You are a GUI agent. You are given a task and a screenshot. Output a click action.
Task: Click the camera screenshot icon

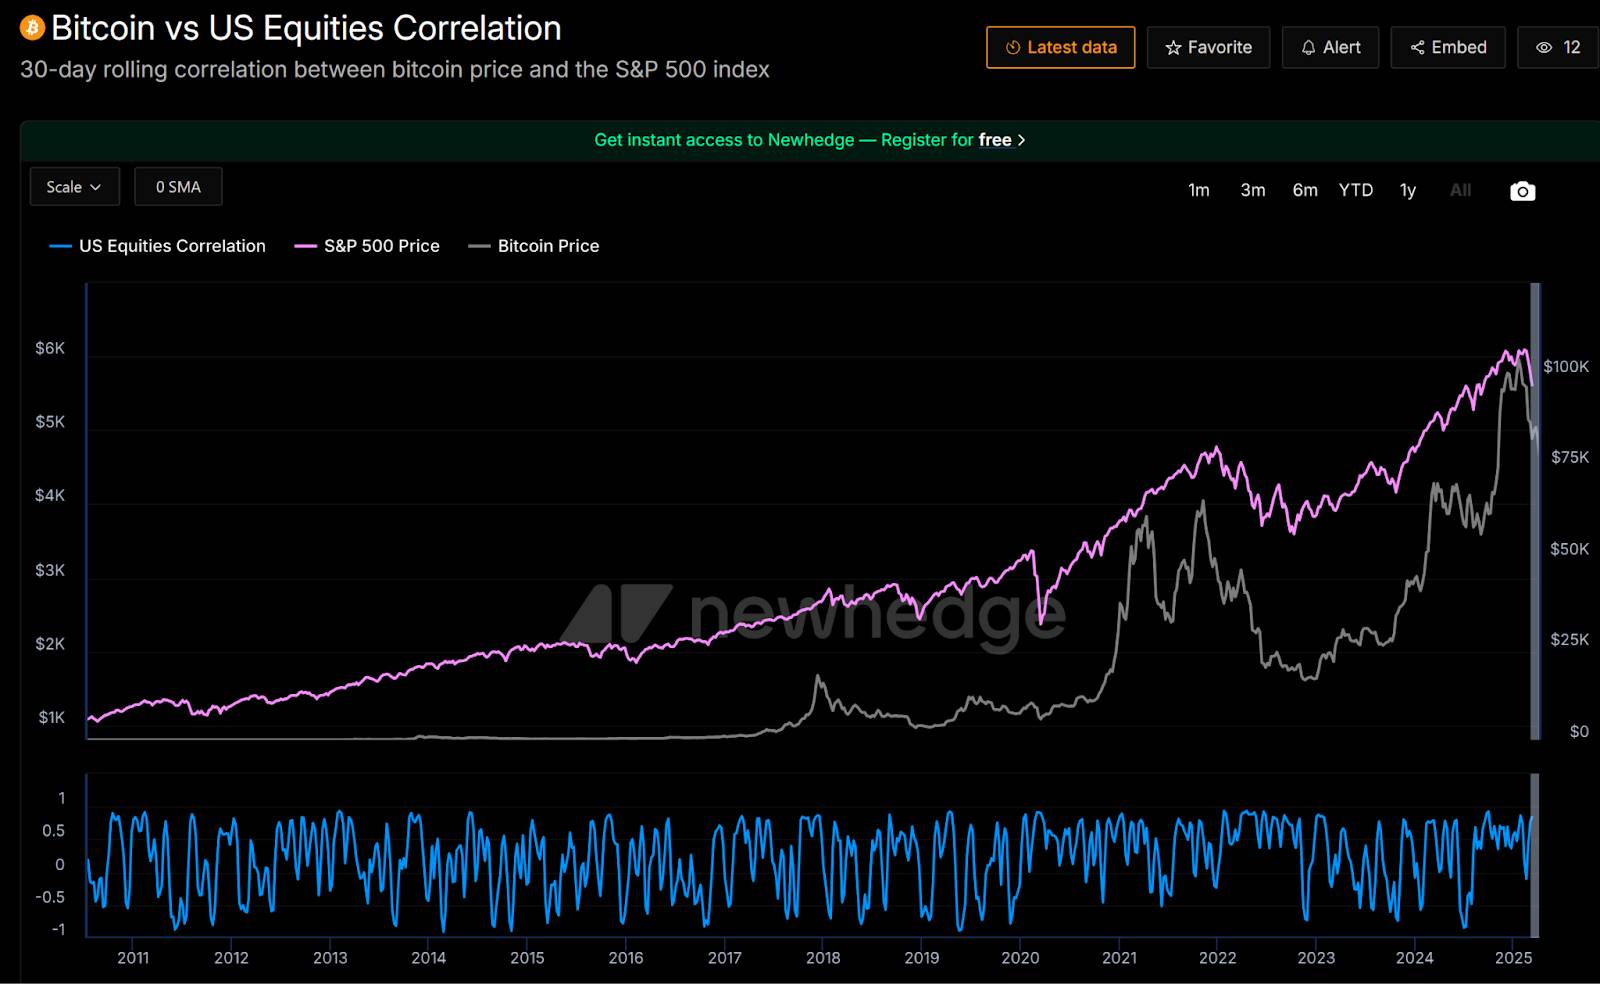point(1522,191)
